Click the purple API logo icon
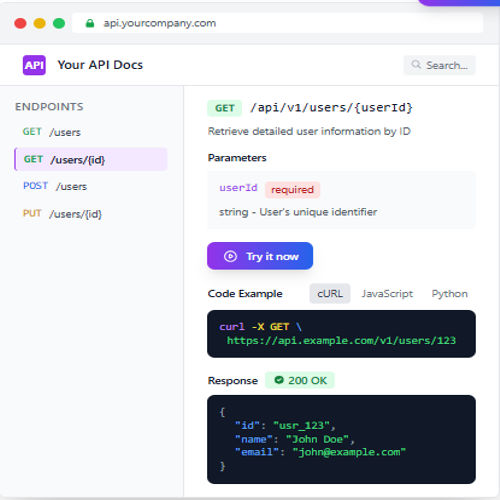Screen dimensions: 500x500 tap(34, 65)
